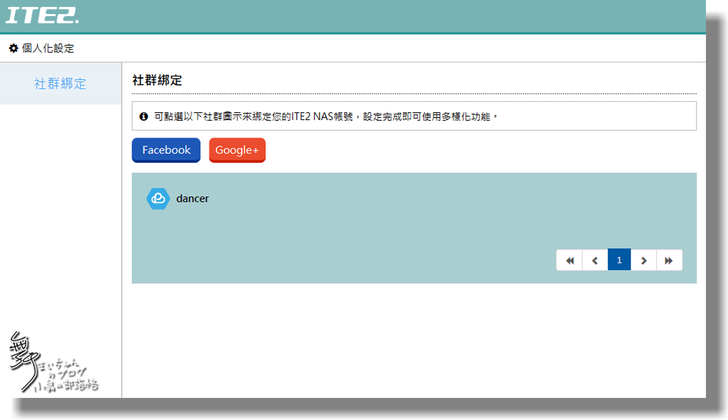
Task: Jump to last page with double-right arrow
Action: [669, 260]
